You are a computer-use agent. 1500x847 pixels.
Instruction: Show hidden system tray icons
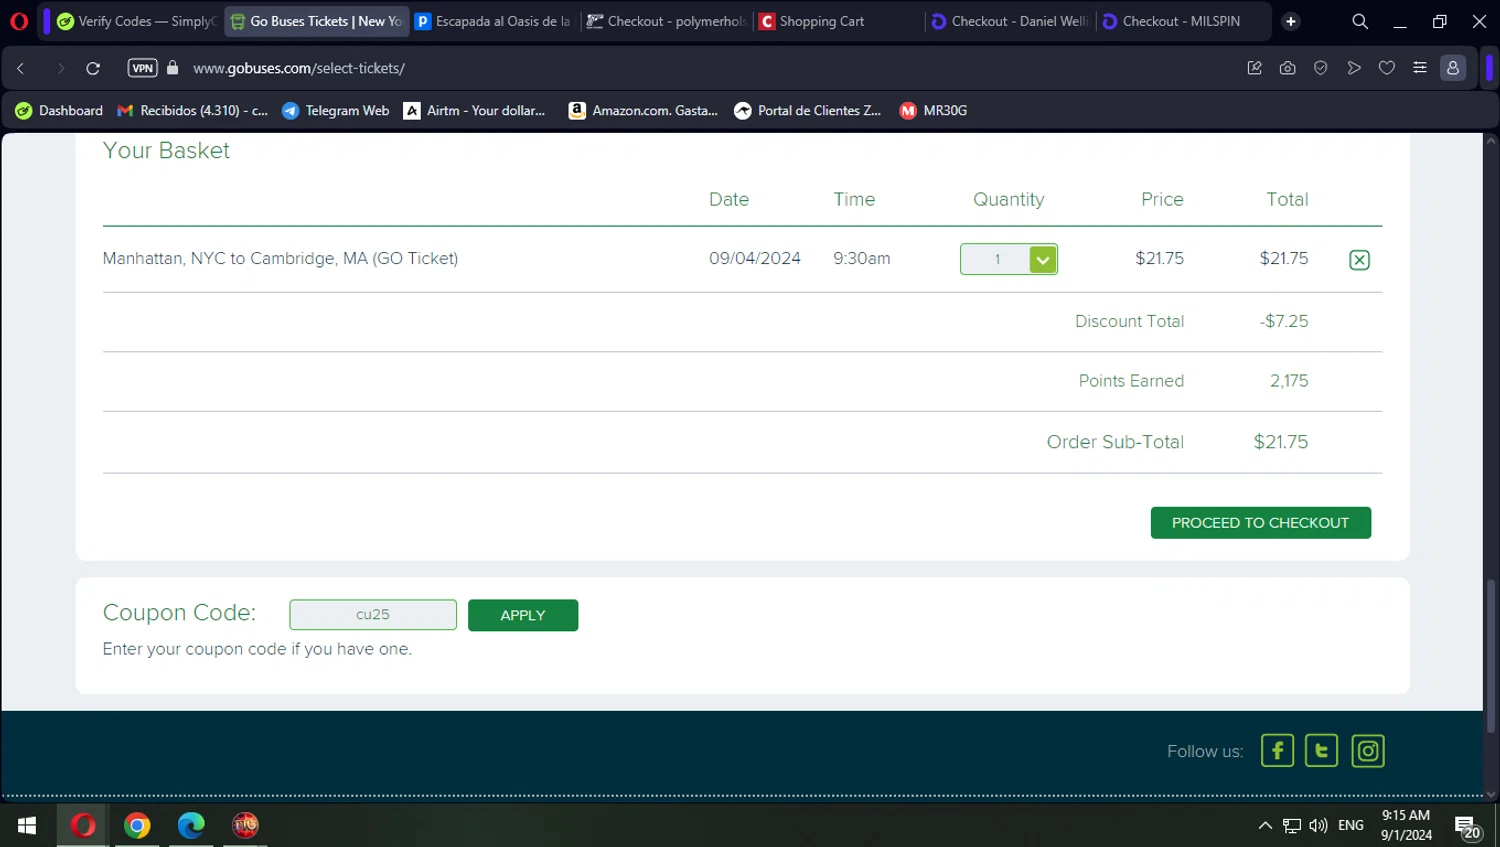pyautogui.click(x=1265, y=826)
